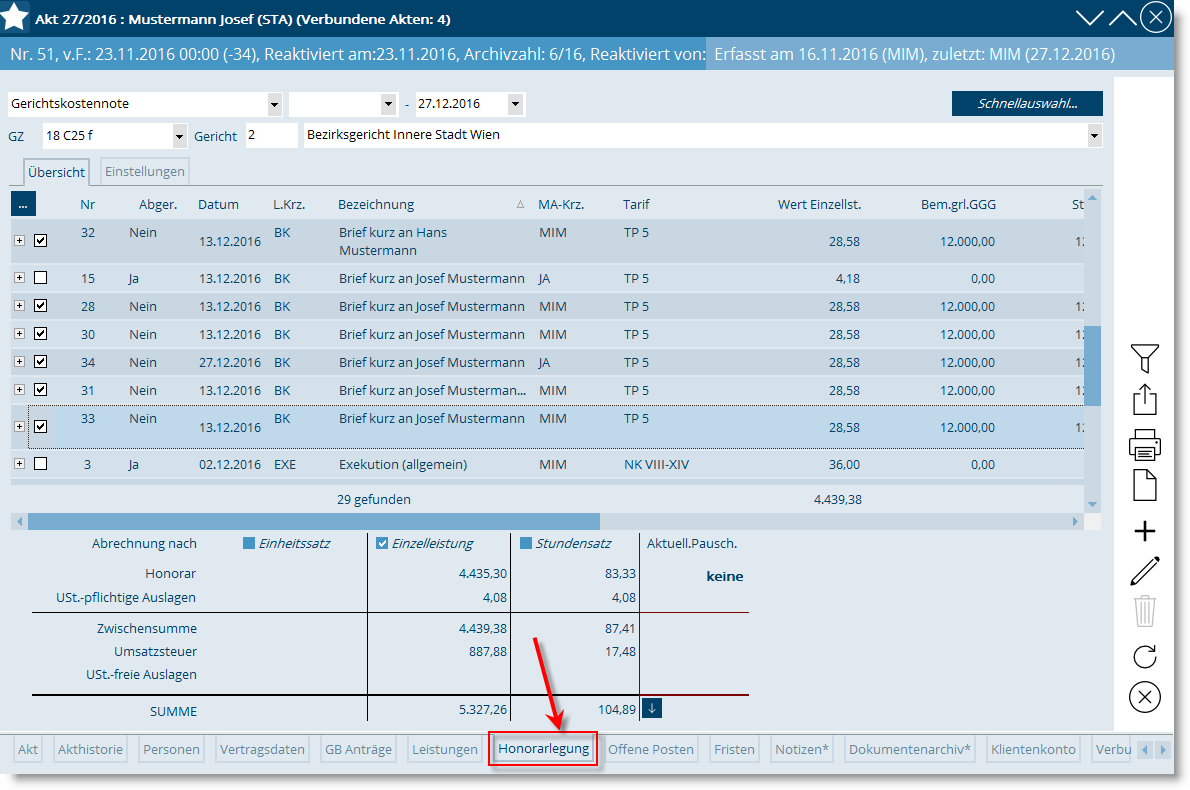Open the Leistungen tab
1190x790 pixels.
[445, 749]
